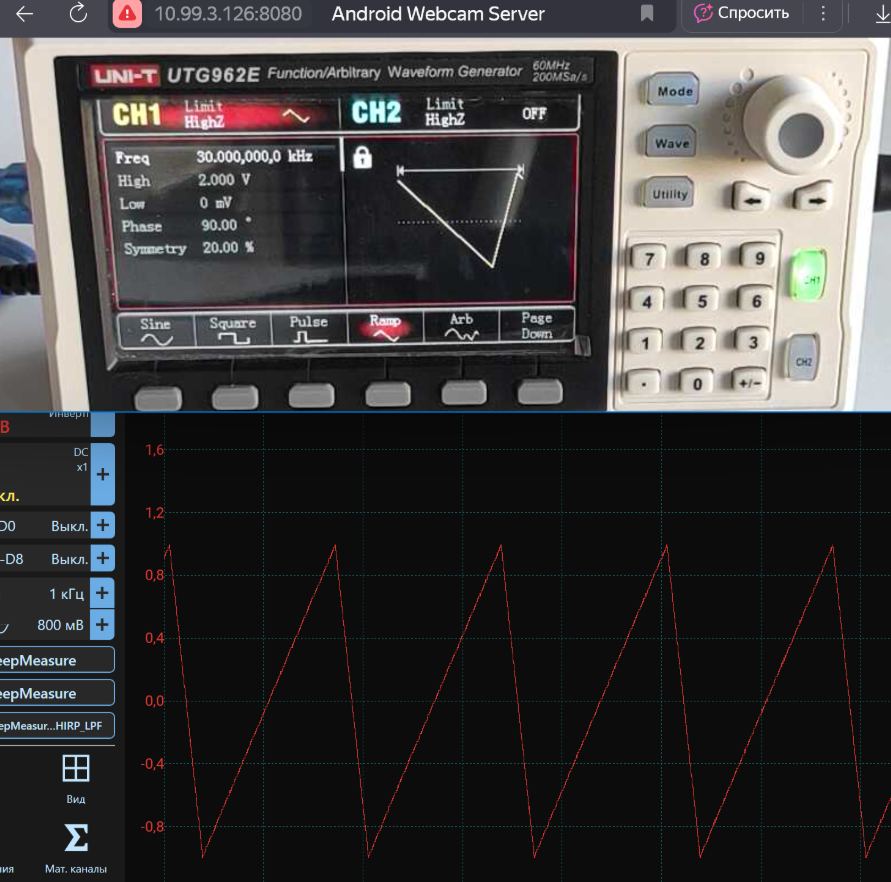Go back using the browser back arrow
Screen dimensions: 891x882
(25, 14)
